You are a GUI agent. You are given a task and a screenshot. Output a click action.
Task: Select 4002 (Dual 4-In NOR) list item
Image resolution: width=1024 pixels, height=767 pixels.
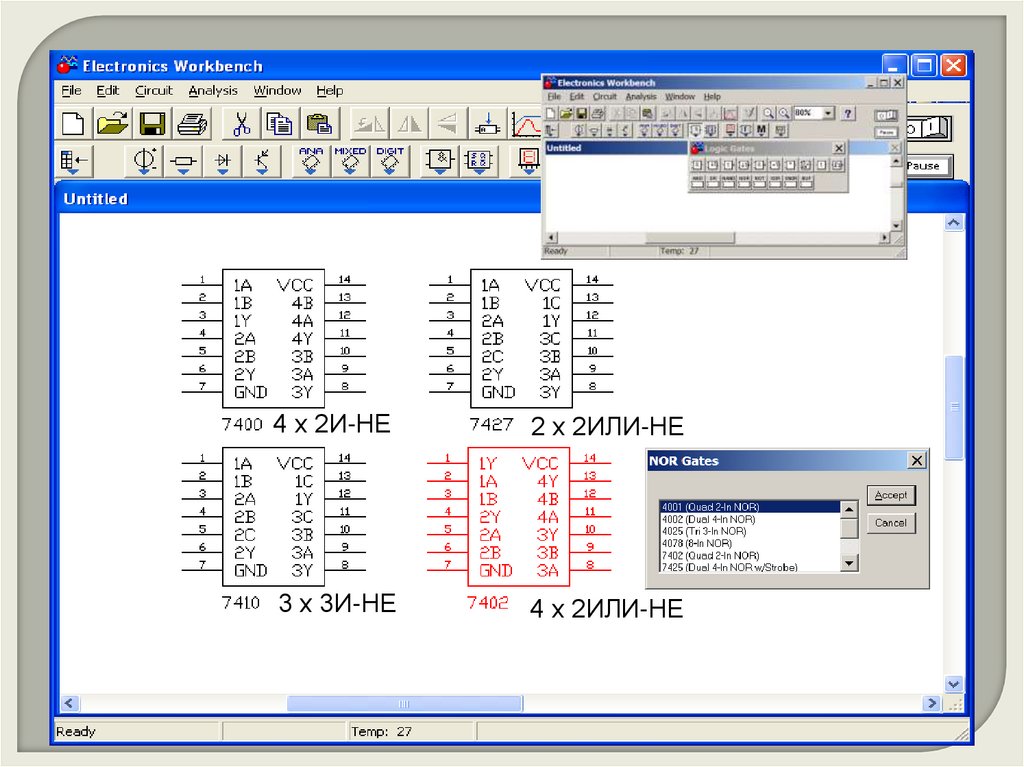[750, 519]
